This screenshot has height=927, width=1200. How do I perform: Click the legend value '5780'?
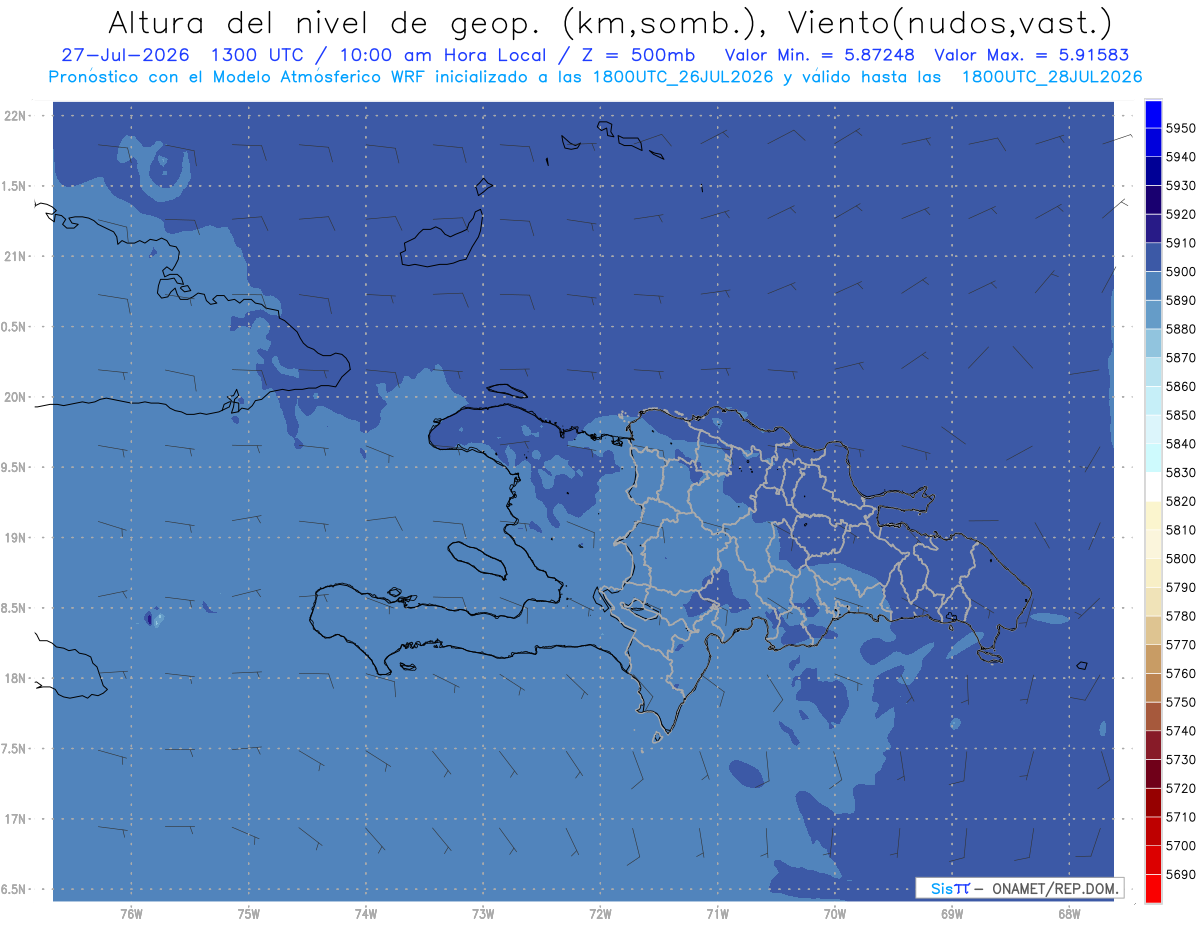point(1180,616)
